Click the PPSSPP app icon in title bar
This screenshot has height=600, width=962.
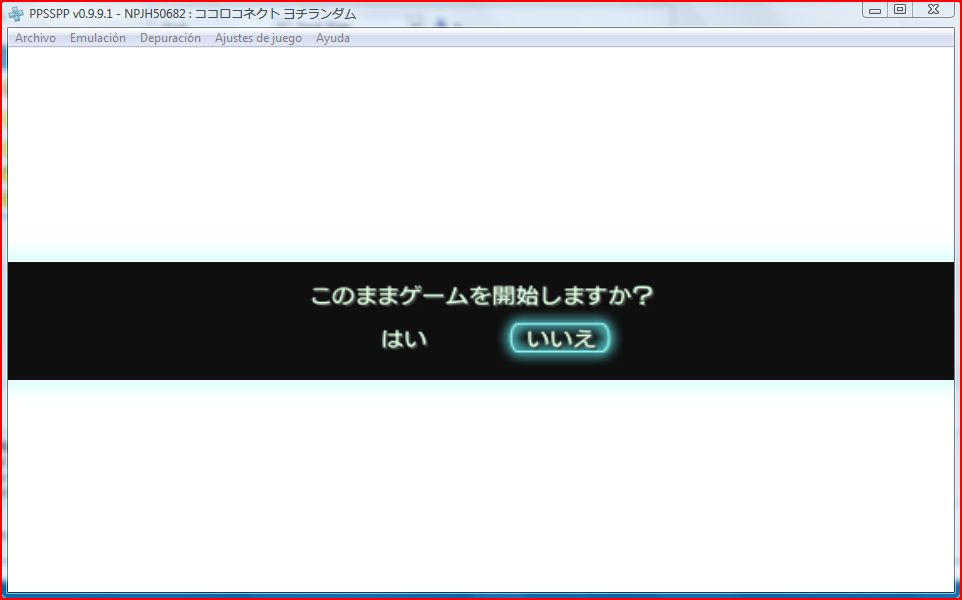[16, 14]
